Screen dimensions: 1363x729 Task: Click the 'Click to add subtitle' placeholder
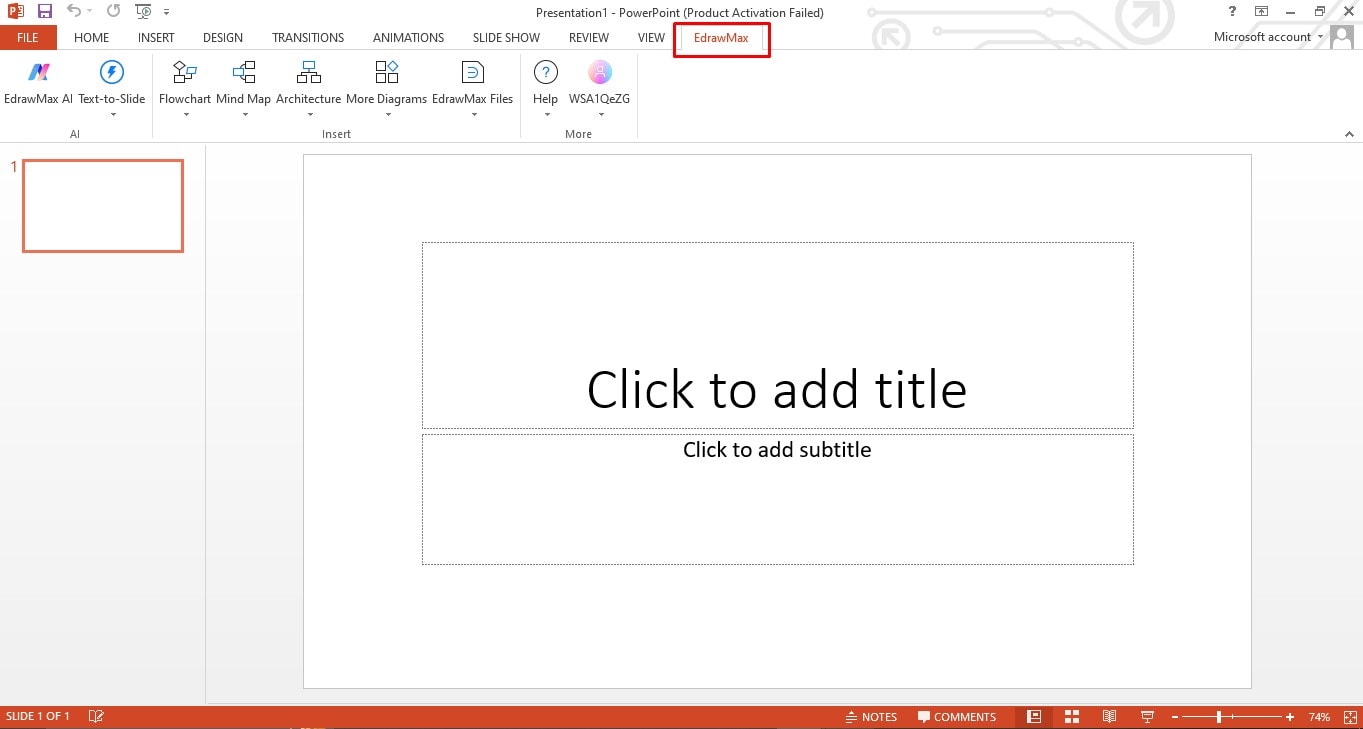point(777,499)
